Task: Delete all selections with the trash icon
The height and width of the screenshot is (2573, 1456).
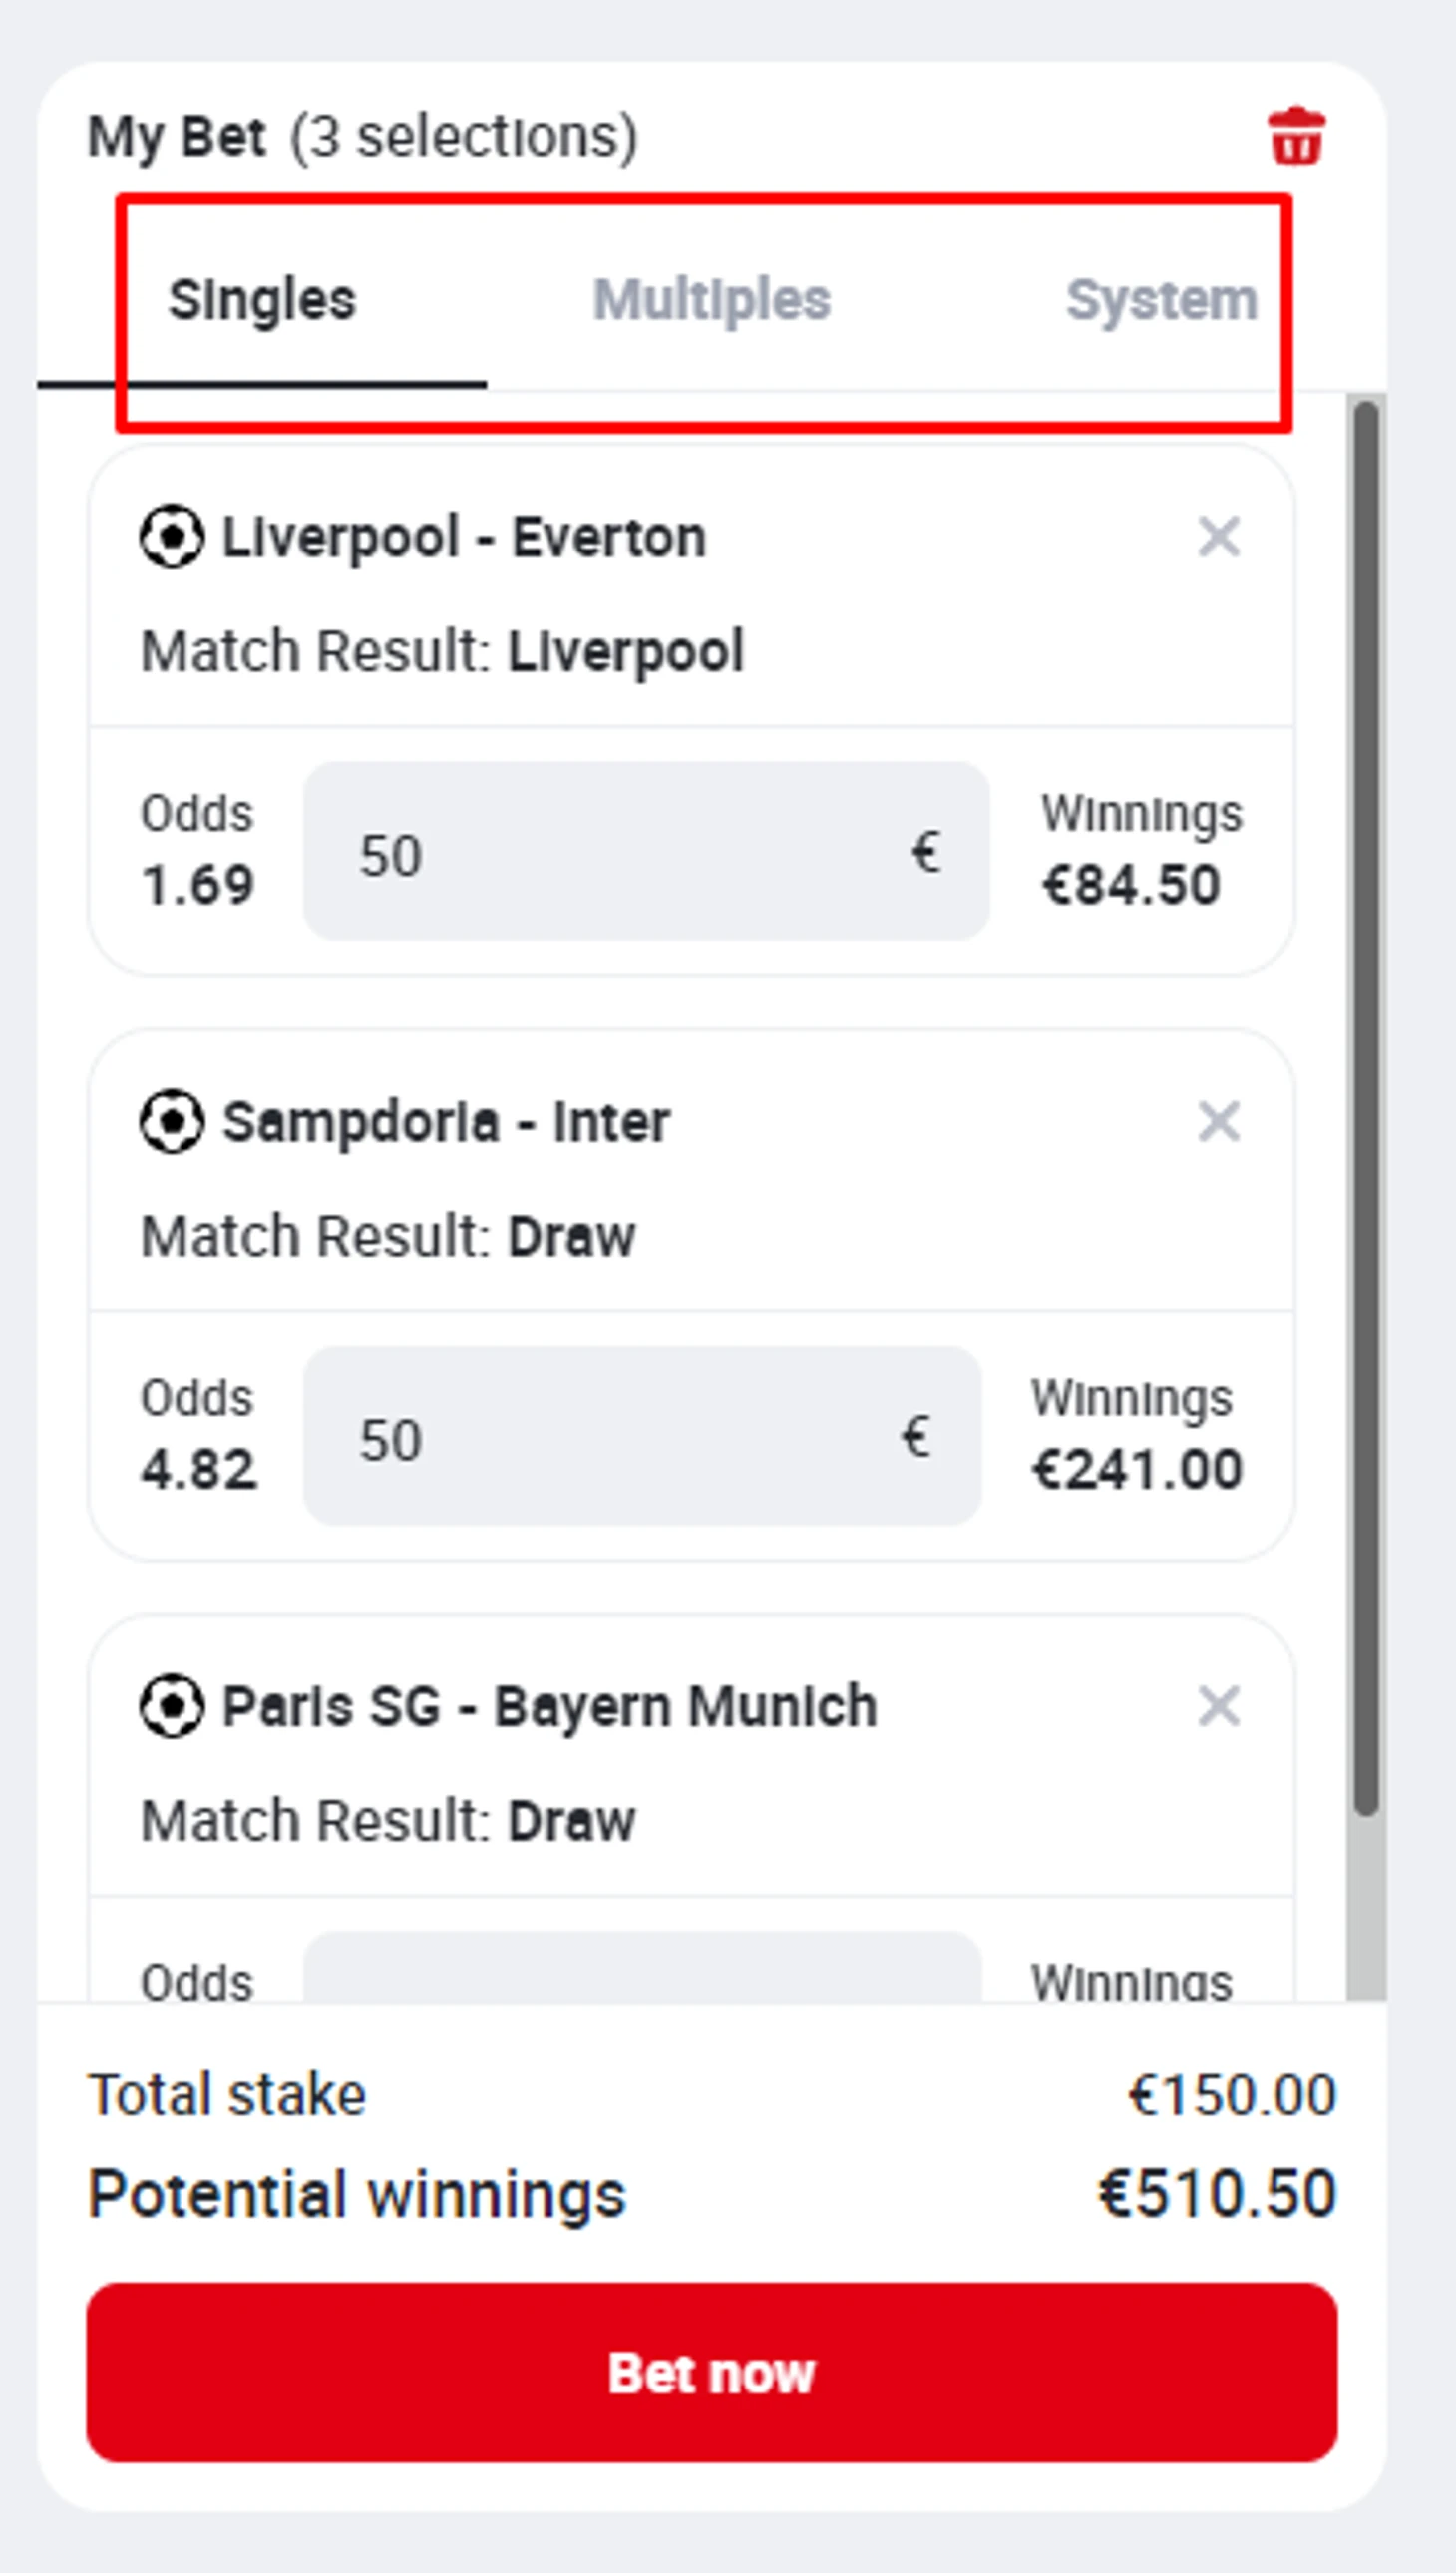Action: coord(1296,136)
